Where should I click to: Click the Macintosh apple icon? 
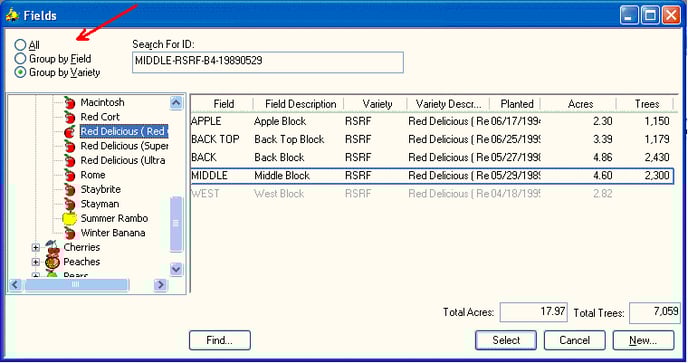[x=70, y=103]
